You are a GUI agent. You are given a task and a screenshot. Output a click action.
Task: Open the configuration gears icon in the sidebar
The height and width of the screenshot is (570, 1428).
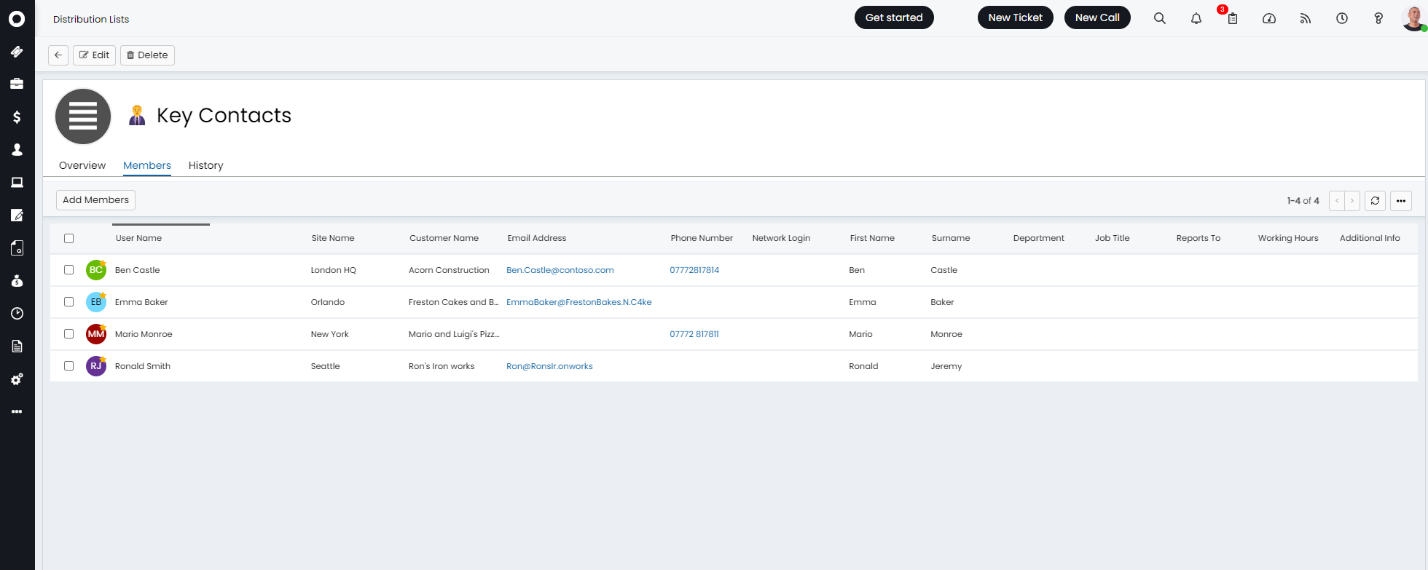pyautogui.click(x=17, y=379)
